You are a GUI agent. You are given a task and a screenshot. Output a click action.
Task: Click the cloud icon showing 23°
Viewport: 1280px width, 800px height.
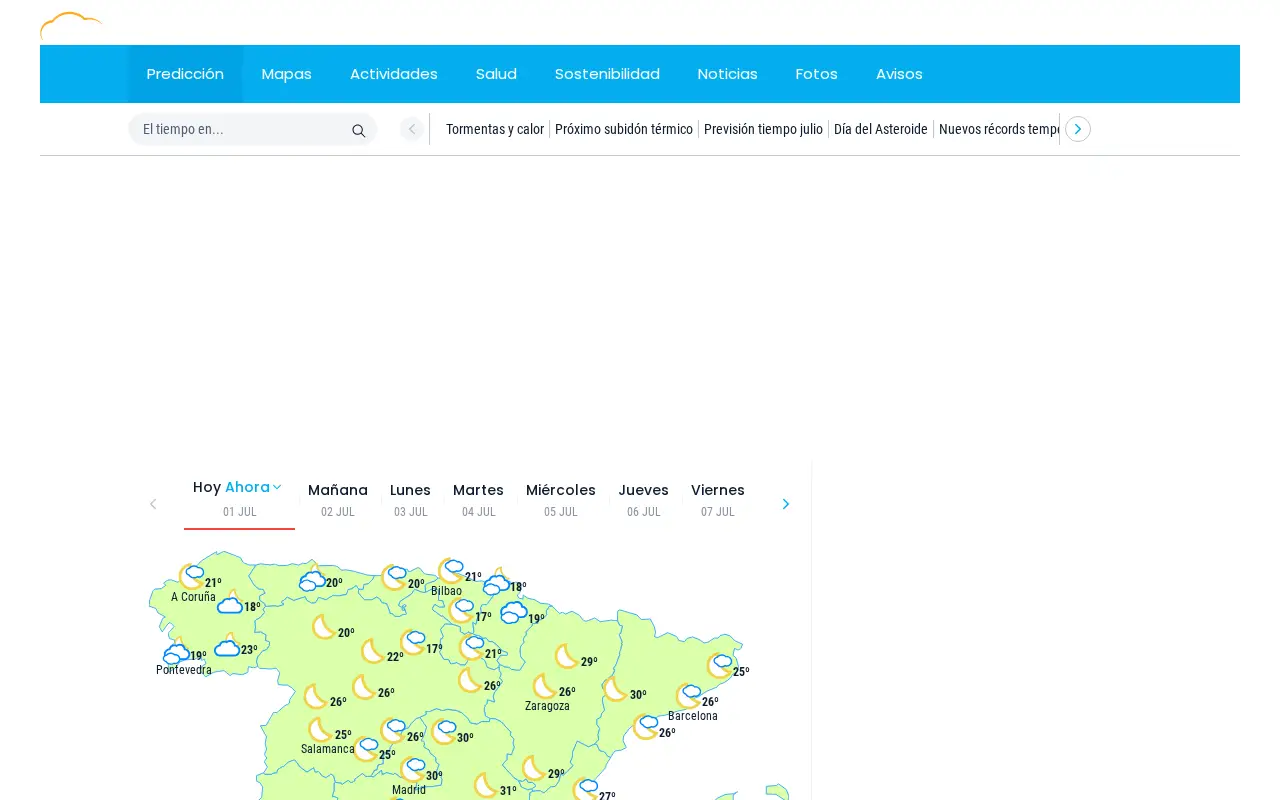227,647
